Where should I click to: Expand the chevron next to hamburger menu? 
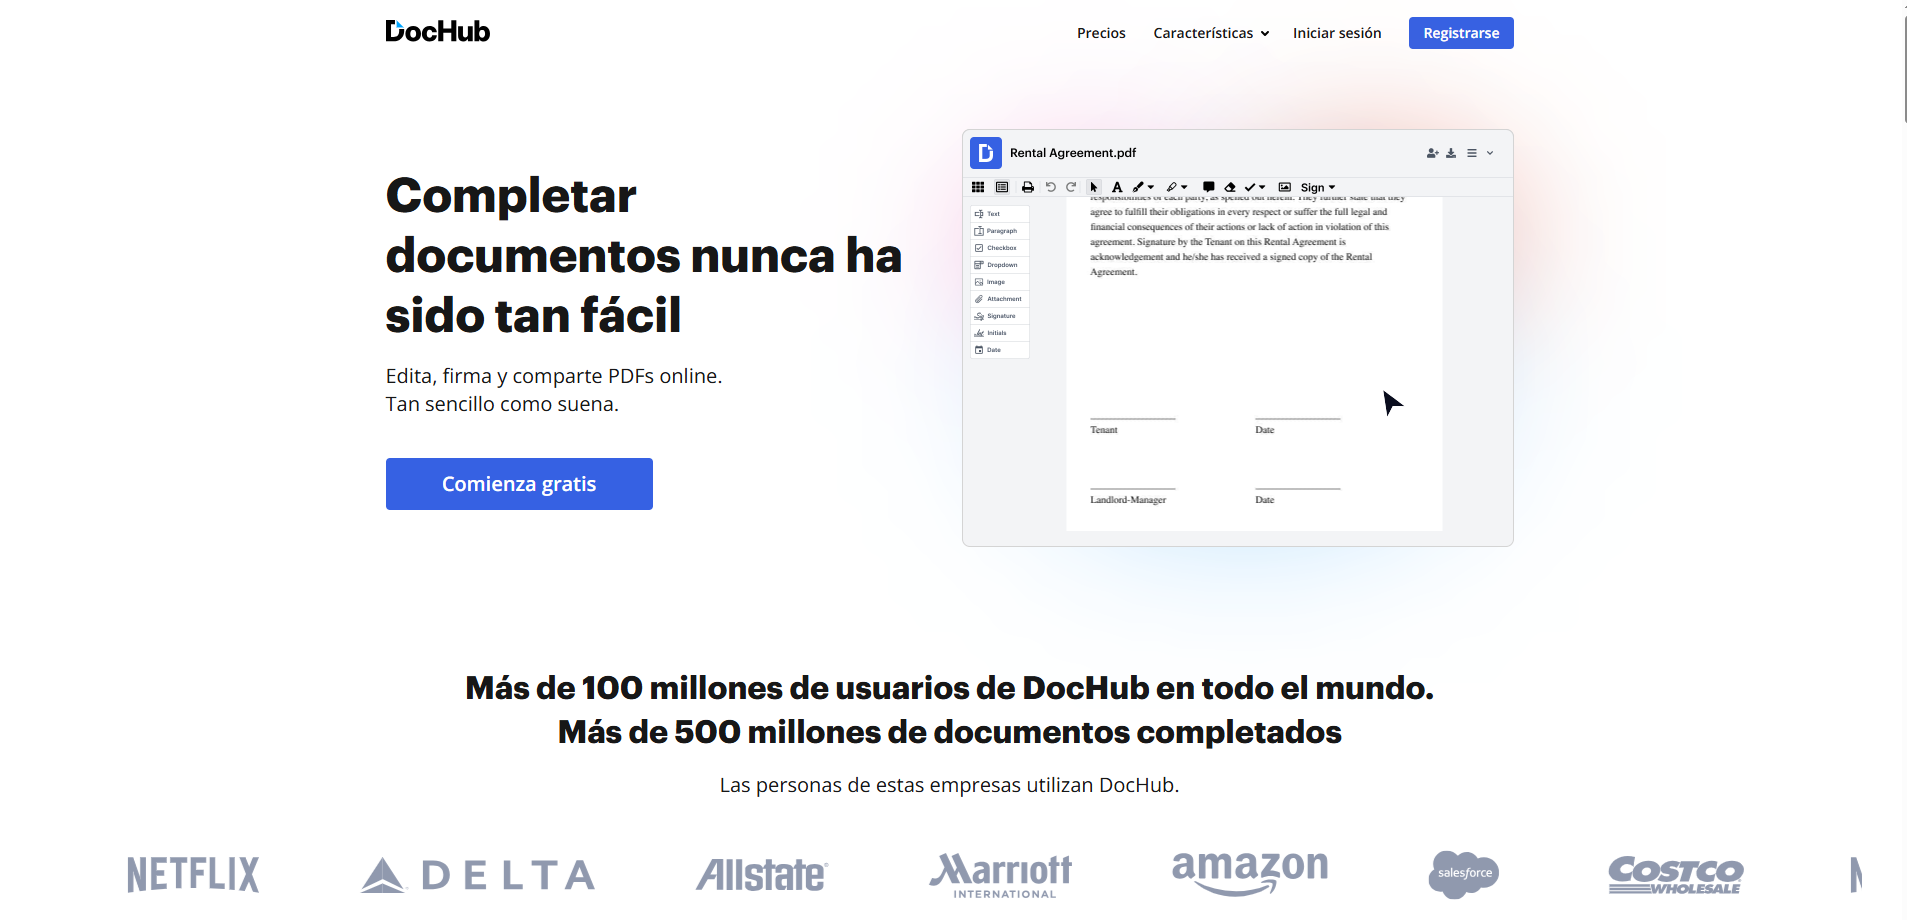1490,153
